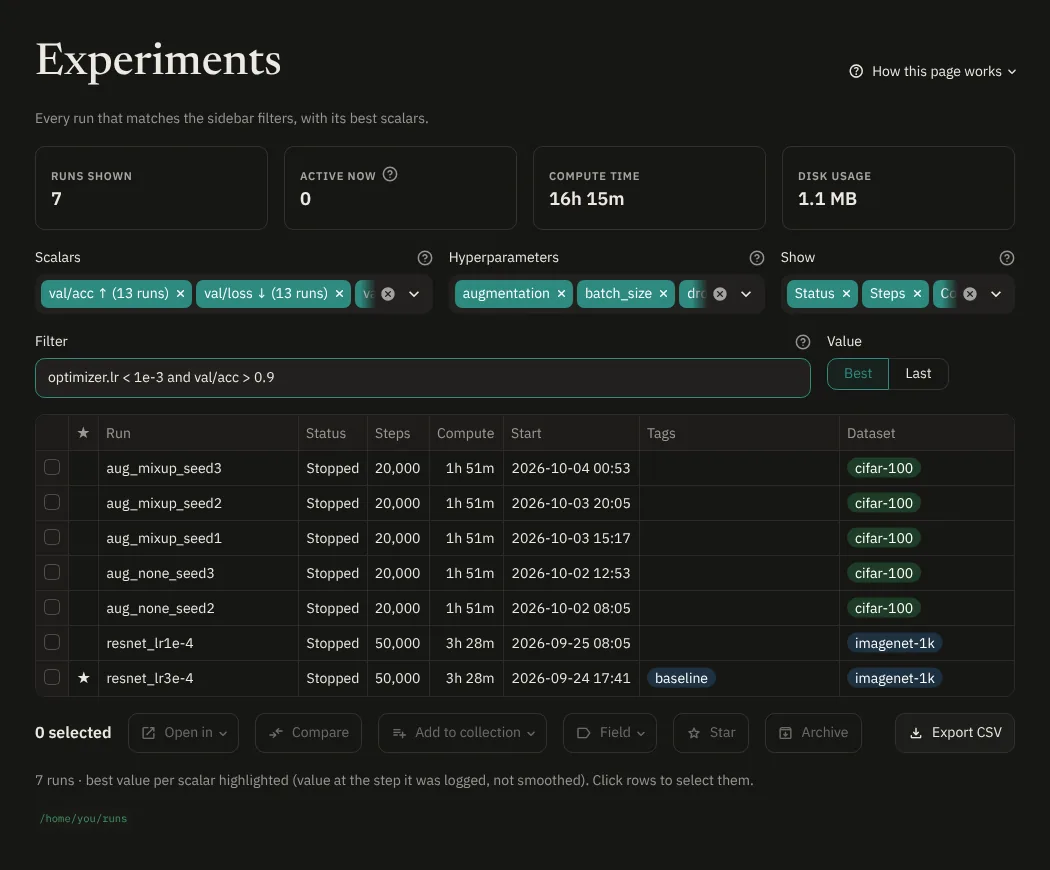1050x870 pixels.
Task: Open the Add to collection dropdown
Action: 462,733
